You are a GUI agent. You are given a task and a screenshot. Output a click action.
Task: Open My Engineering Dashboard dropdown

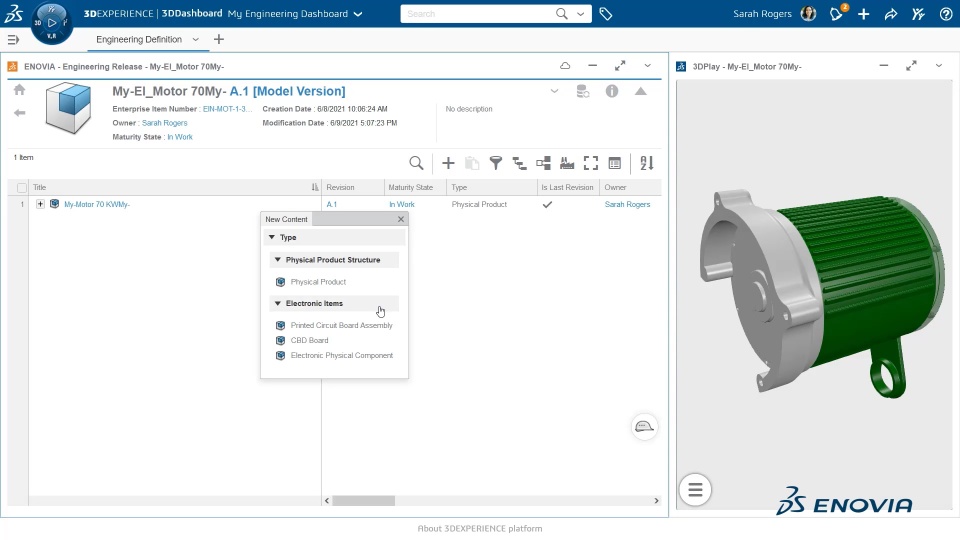point(358,14)
